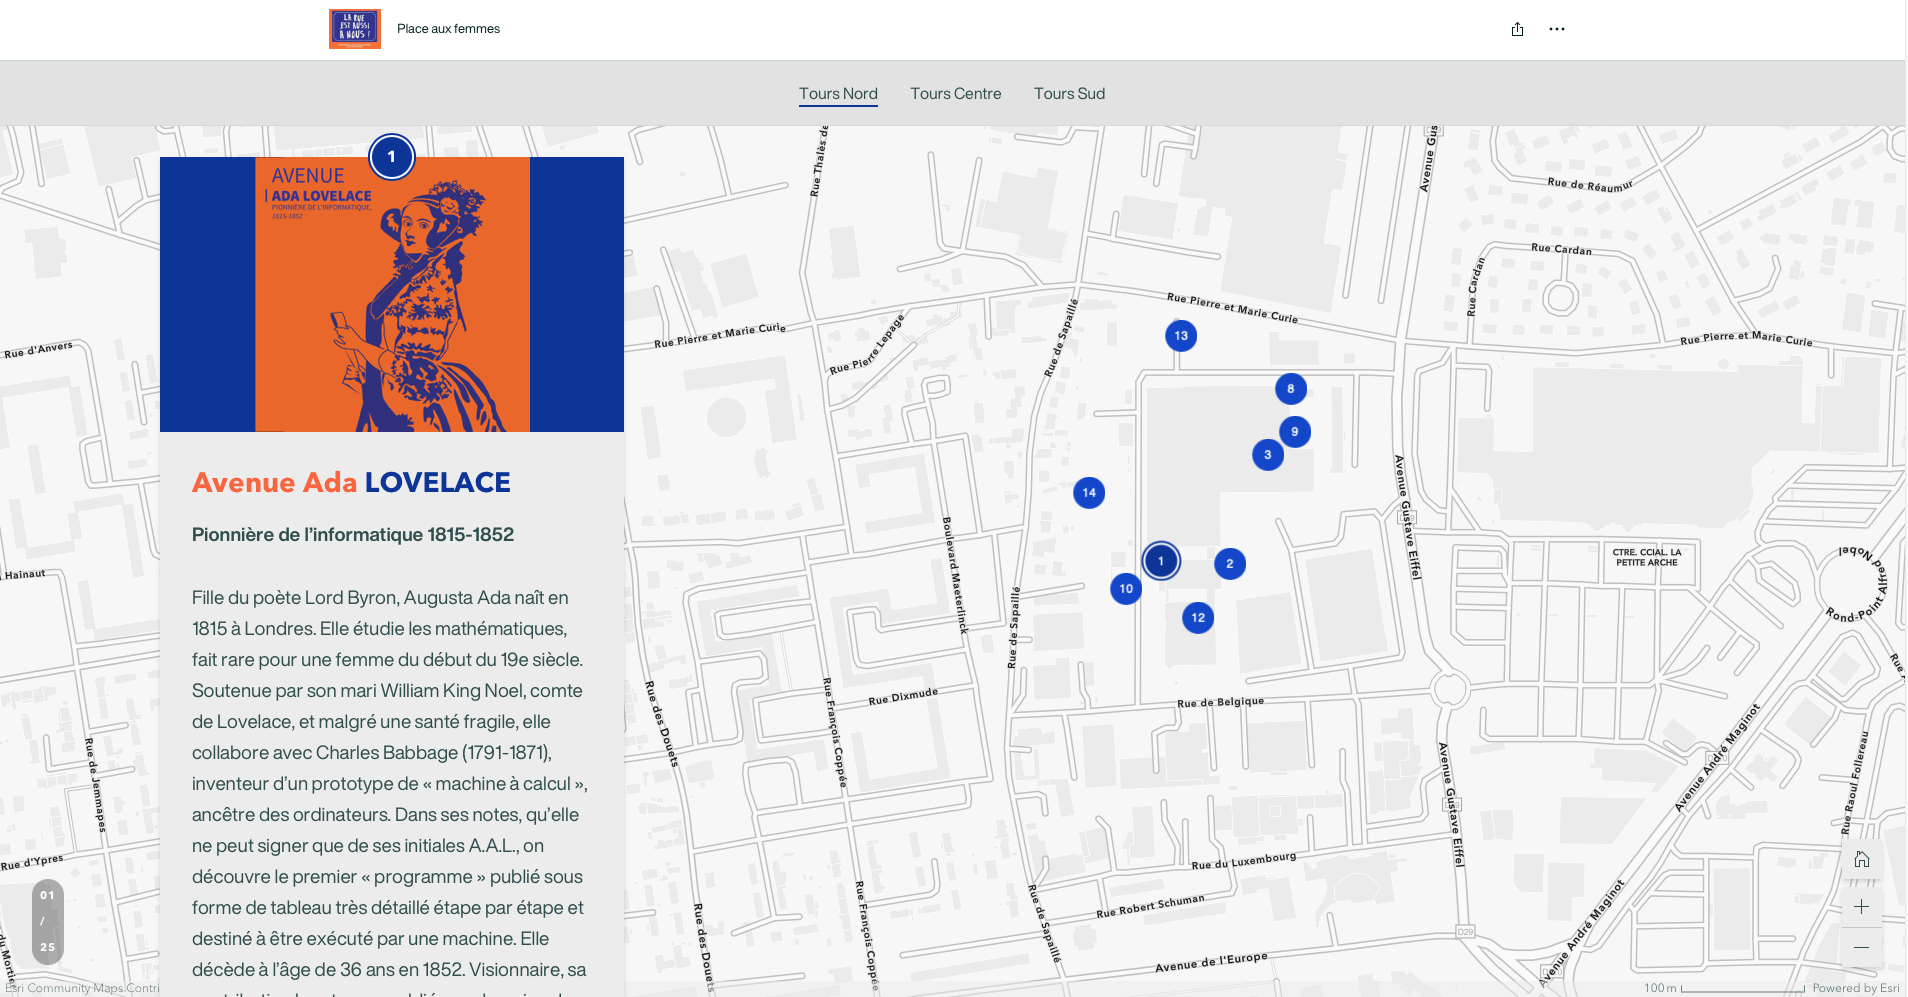Click the Place aux femmes title
Viewport: 1908px width, 997px height.
(x=448, y=29)
